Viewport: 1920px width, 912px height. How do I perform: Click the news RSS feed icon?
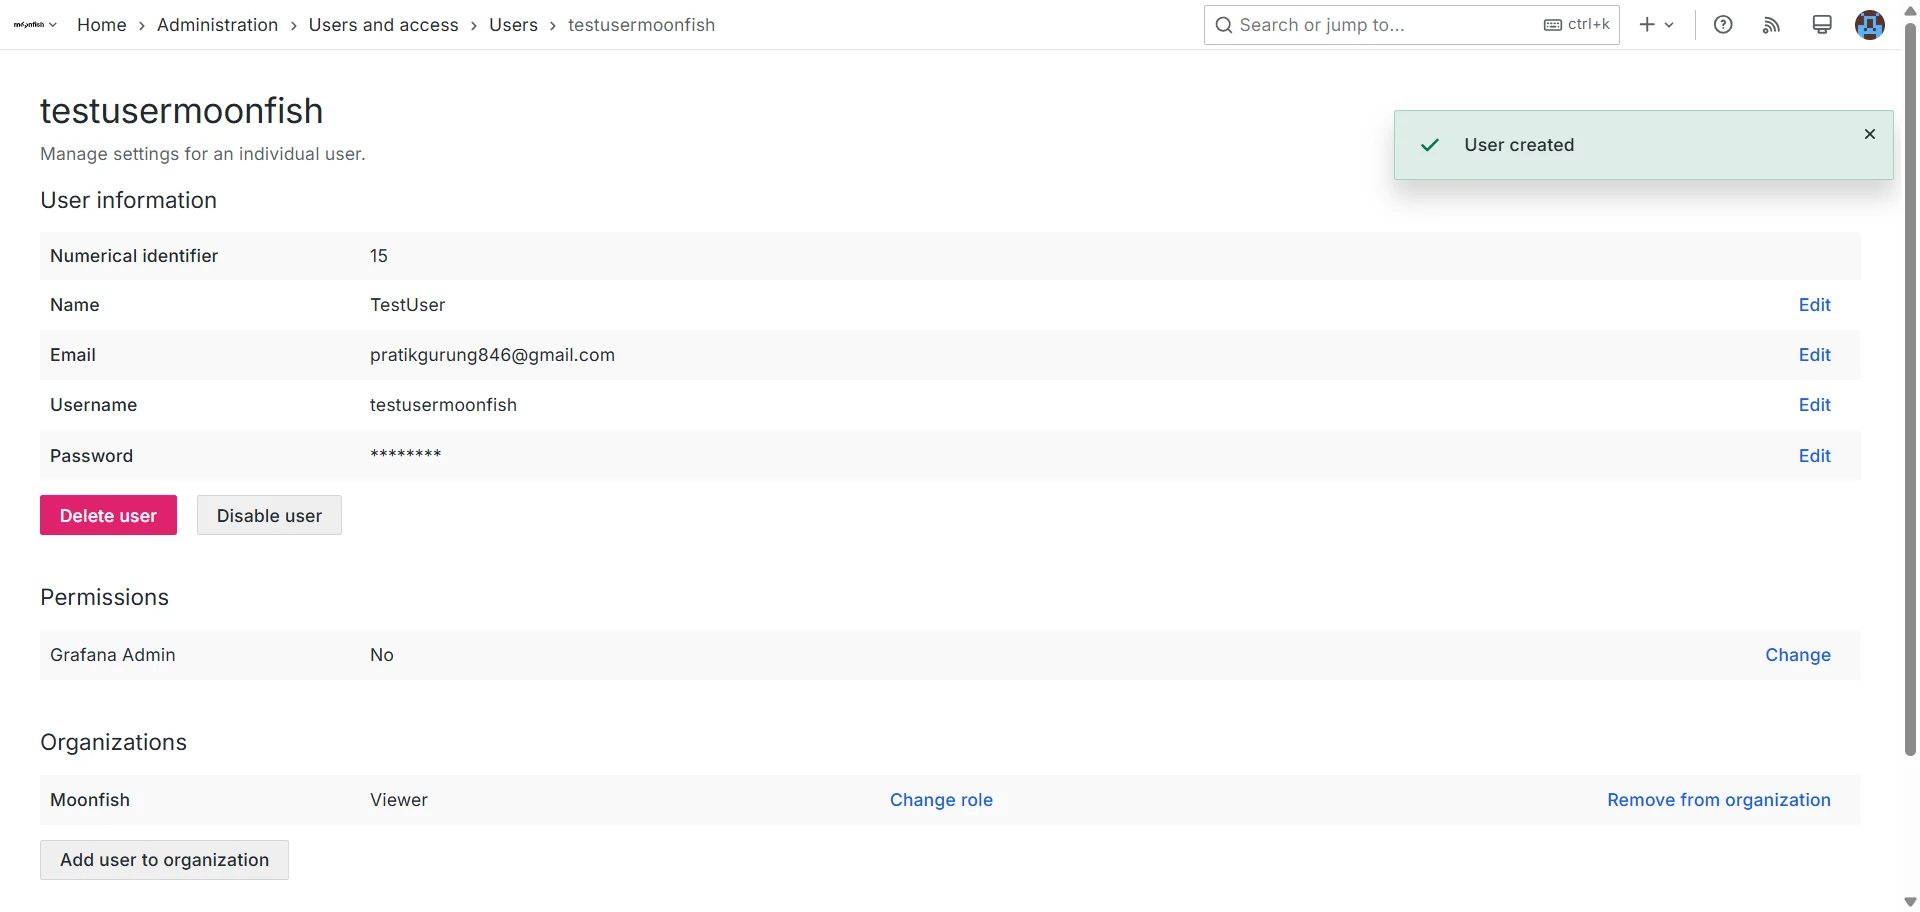pyautogui.click(x=1771, y=24)
